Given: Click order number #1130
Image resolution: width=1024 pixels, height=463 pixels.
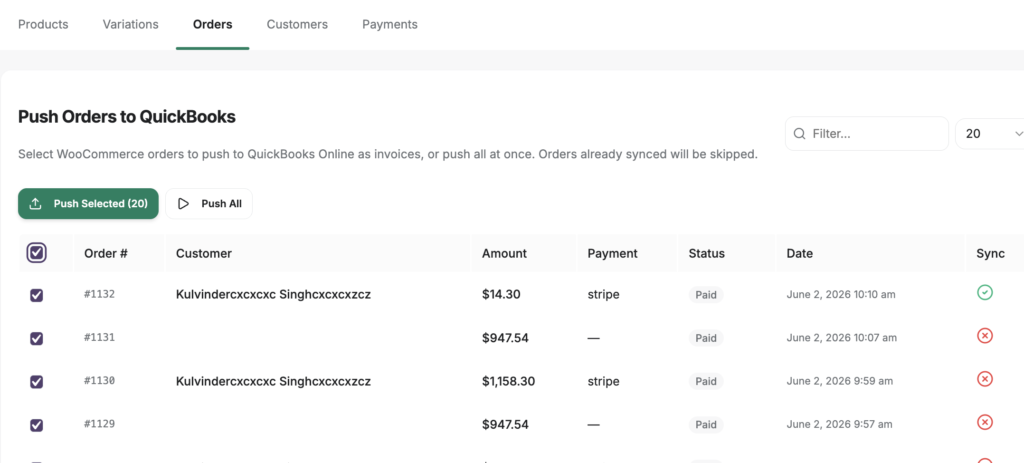Looking at the screenshot, I should (x=99, y=381).
